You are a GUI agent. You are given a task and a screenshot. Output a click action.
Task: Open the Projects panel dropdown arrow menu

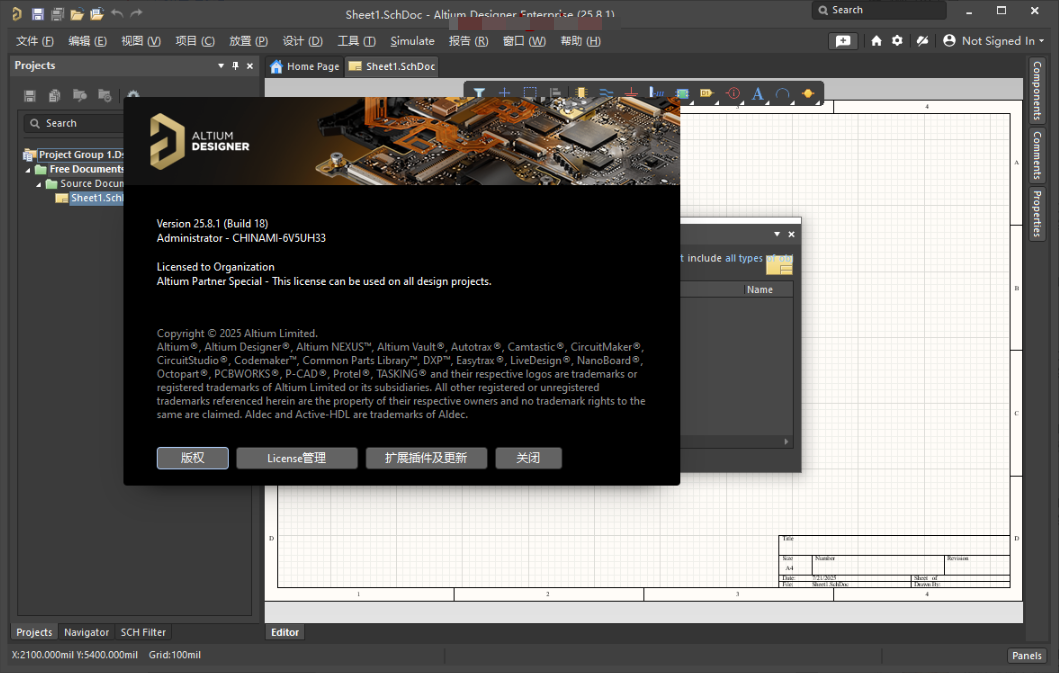click(x=221, y=66)
